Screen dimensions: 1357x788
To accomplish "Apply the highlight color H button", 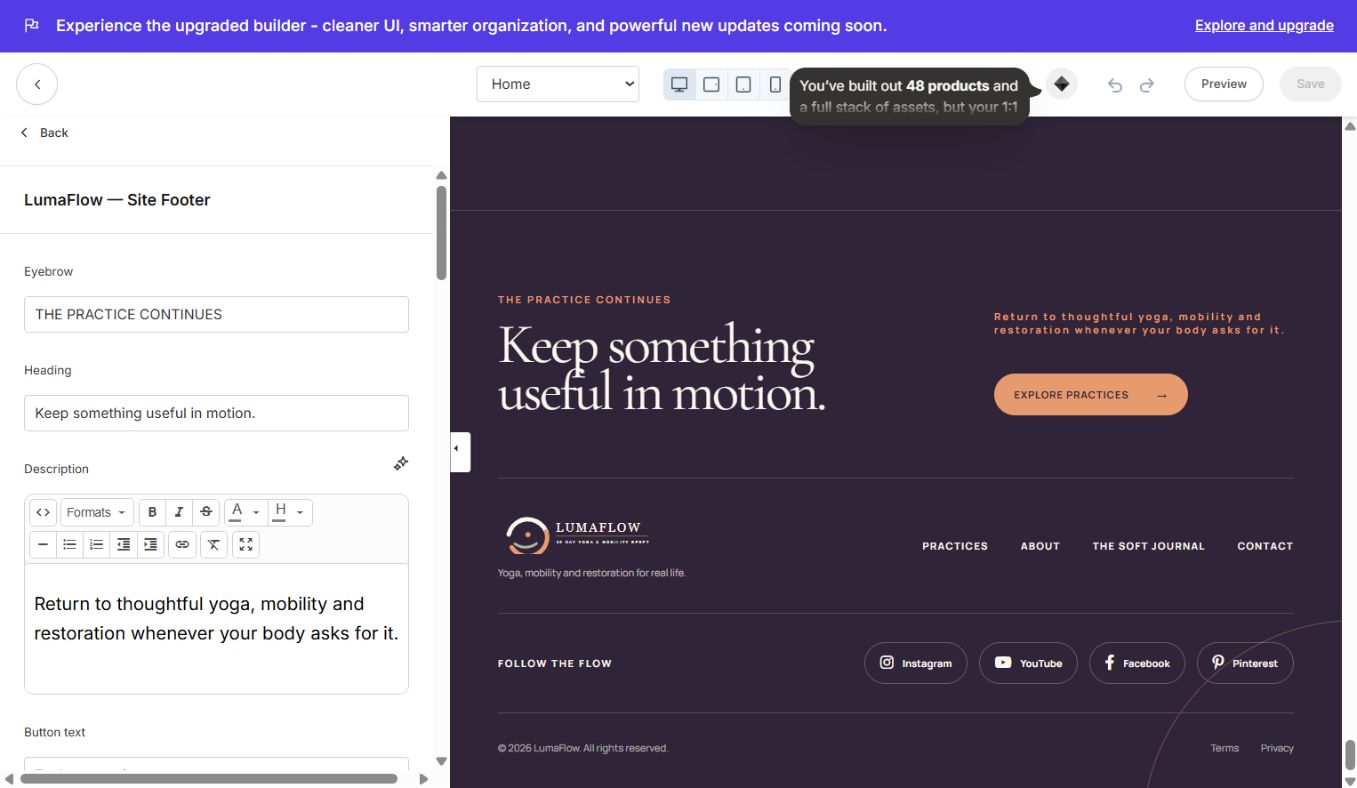I will click(x=281, y=512).
